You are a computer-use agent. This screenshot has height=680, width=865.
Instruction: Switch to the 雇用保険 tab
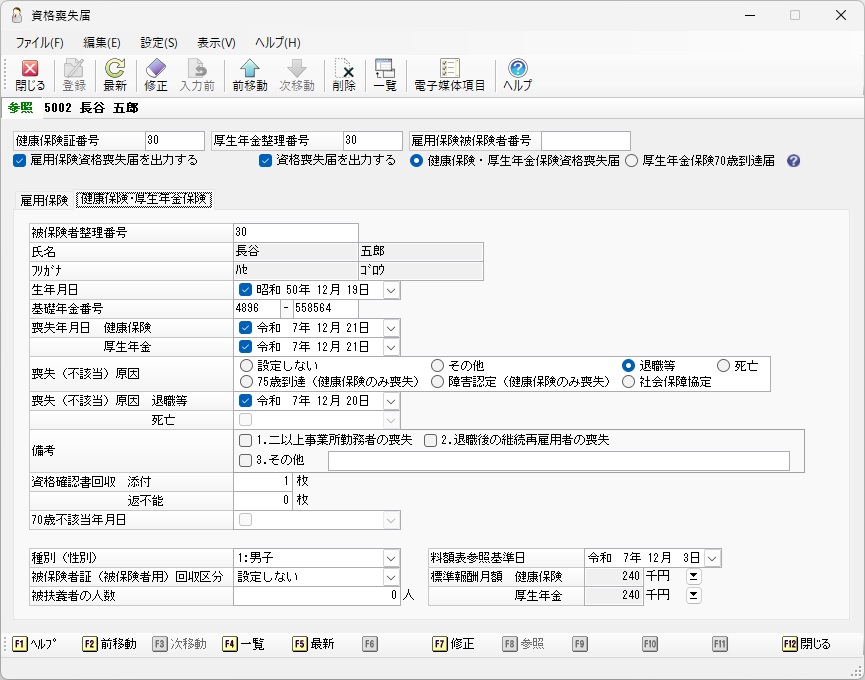(44, 200)
